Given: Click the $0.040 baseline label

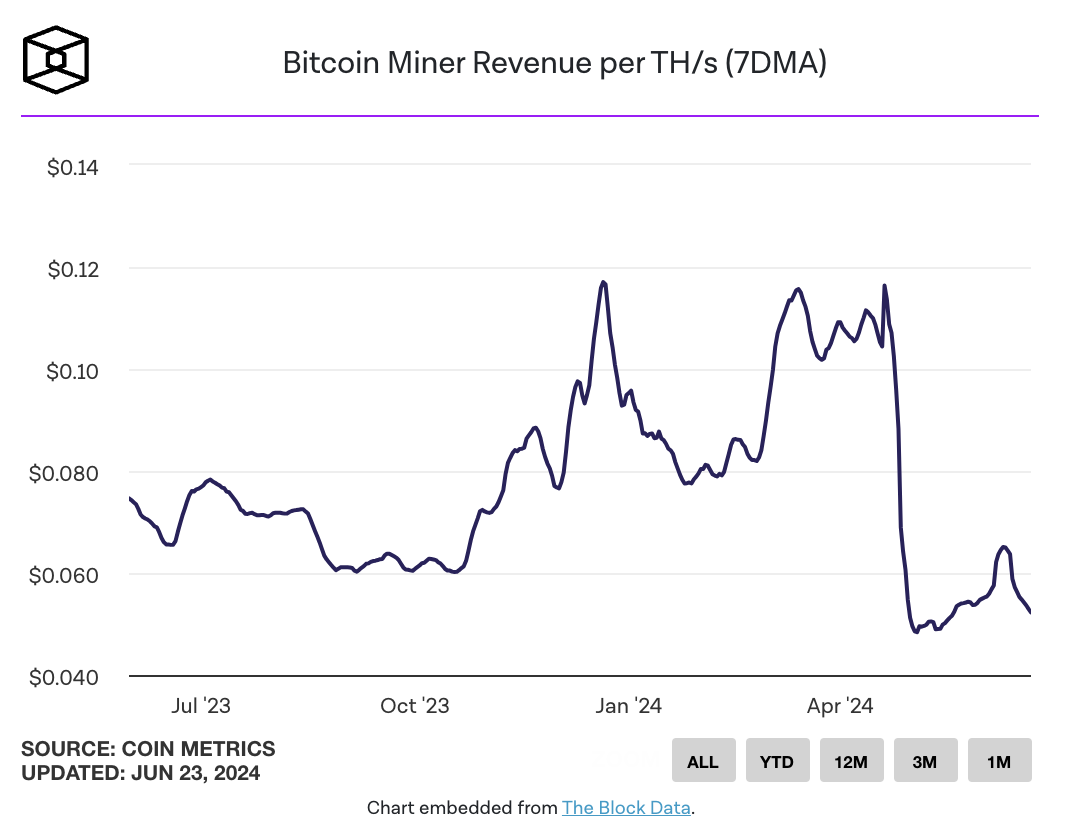Looking at the screenshot, I should coord(67,678).
